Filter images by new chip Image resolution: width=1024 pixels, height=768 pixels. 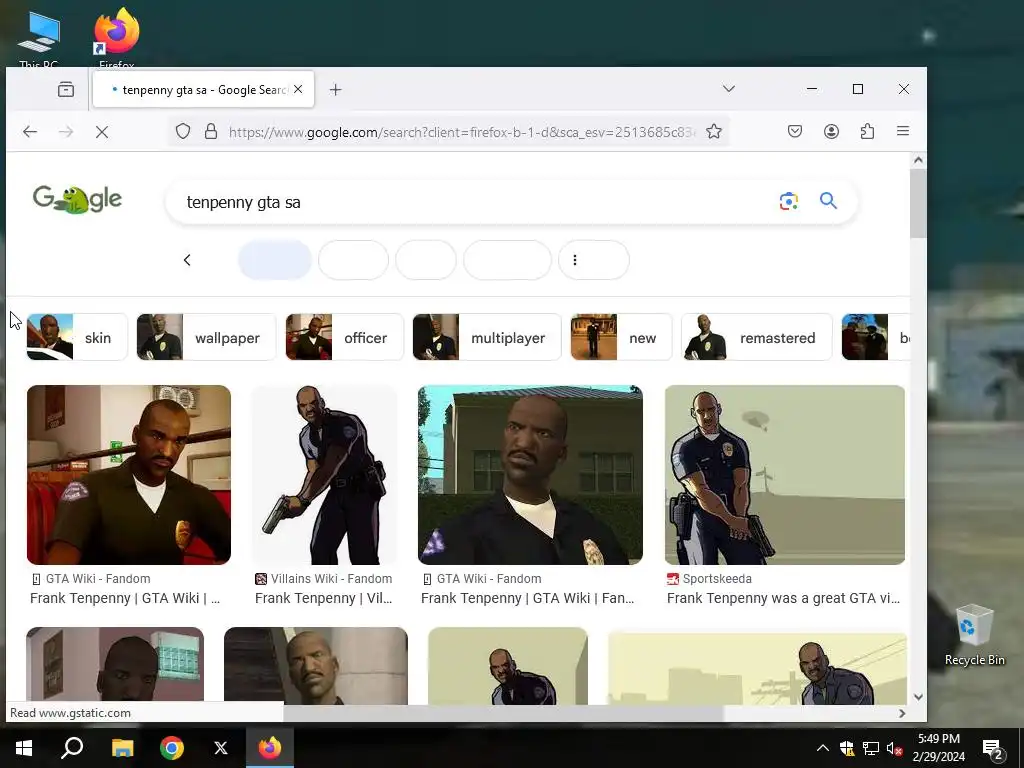(x=621, y=337)
